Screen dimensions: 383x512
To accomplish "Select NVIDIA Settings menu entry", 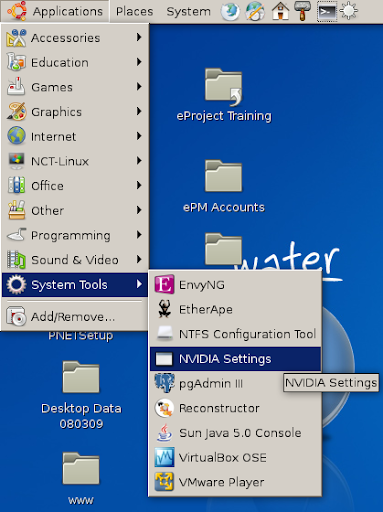I will [x=235, y=359].
